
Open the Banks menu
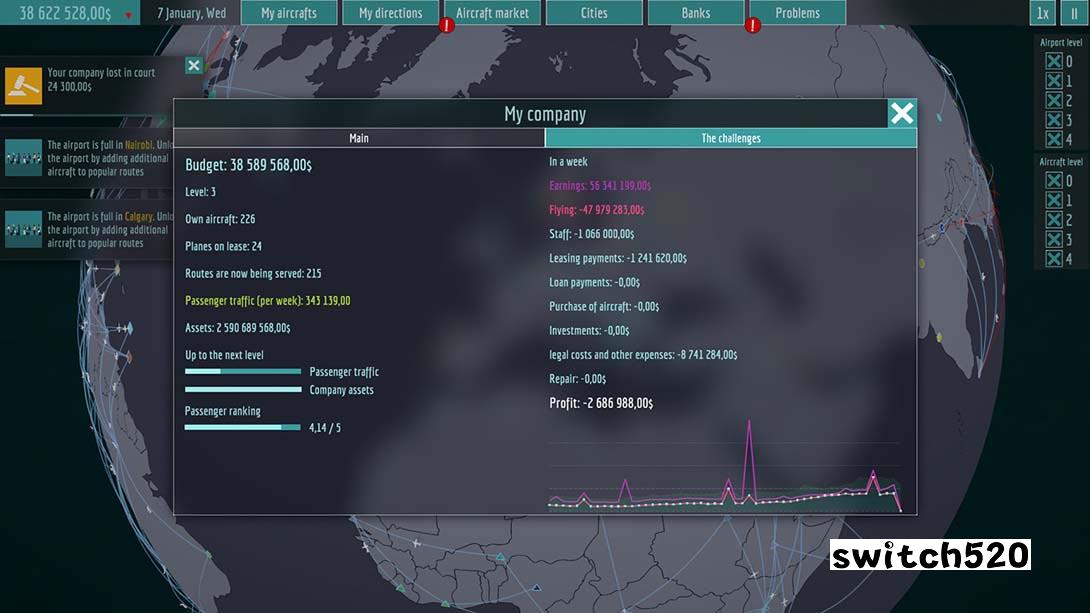tap(695, 13)
